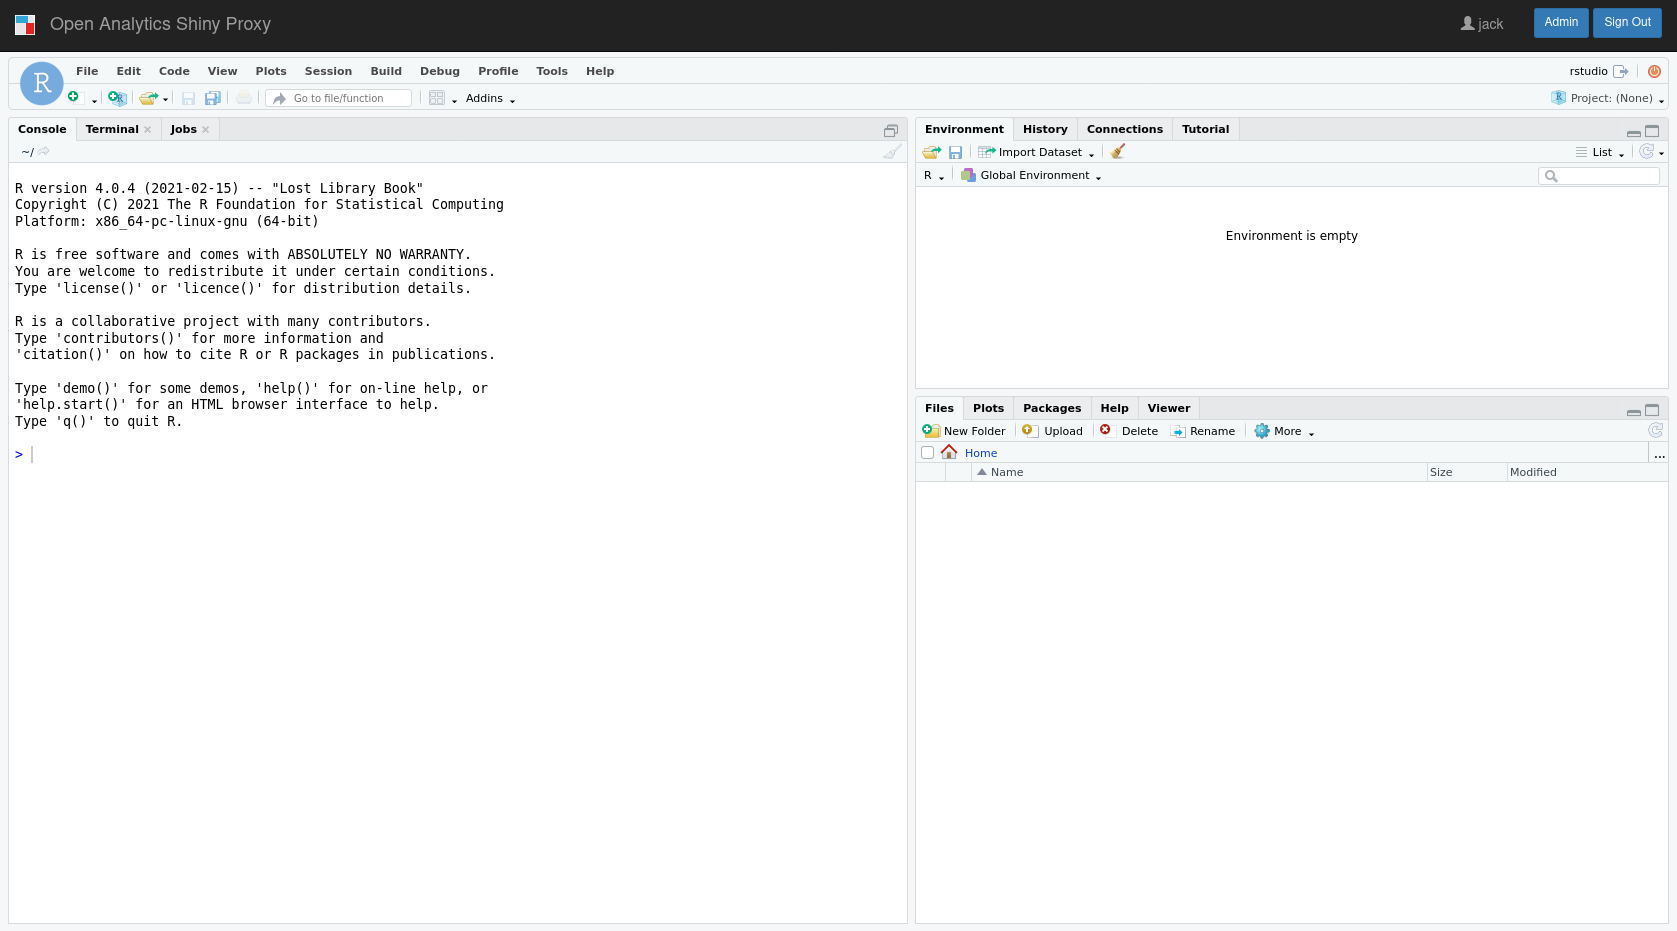Viewport: 1677px width, 931px height.
Task: Click the Environment search box
Action: pyautogui.click(x=1598, y=176)
